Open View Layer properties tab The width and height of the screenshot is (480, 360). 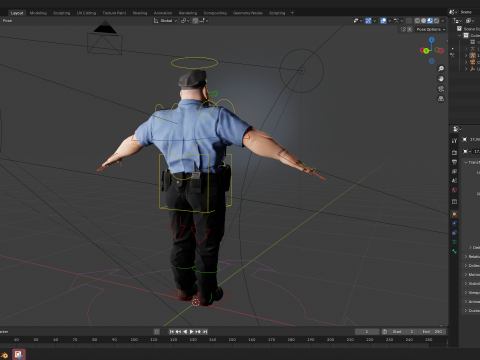(x=454, y=171)
